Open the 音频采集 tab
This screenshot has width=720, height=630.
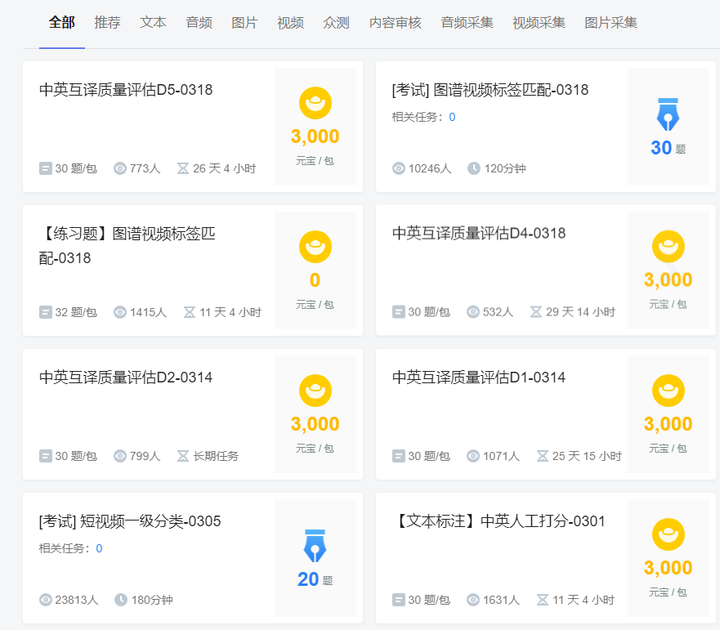point(467,22)
